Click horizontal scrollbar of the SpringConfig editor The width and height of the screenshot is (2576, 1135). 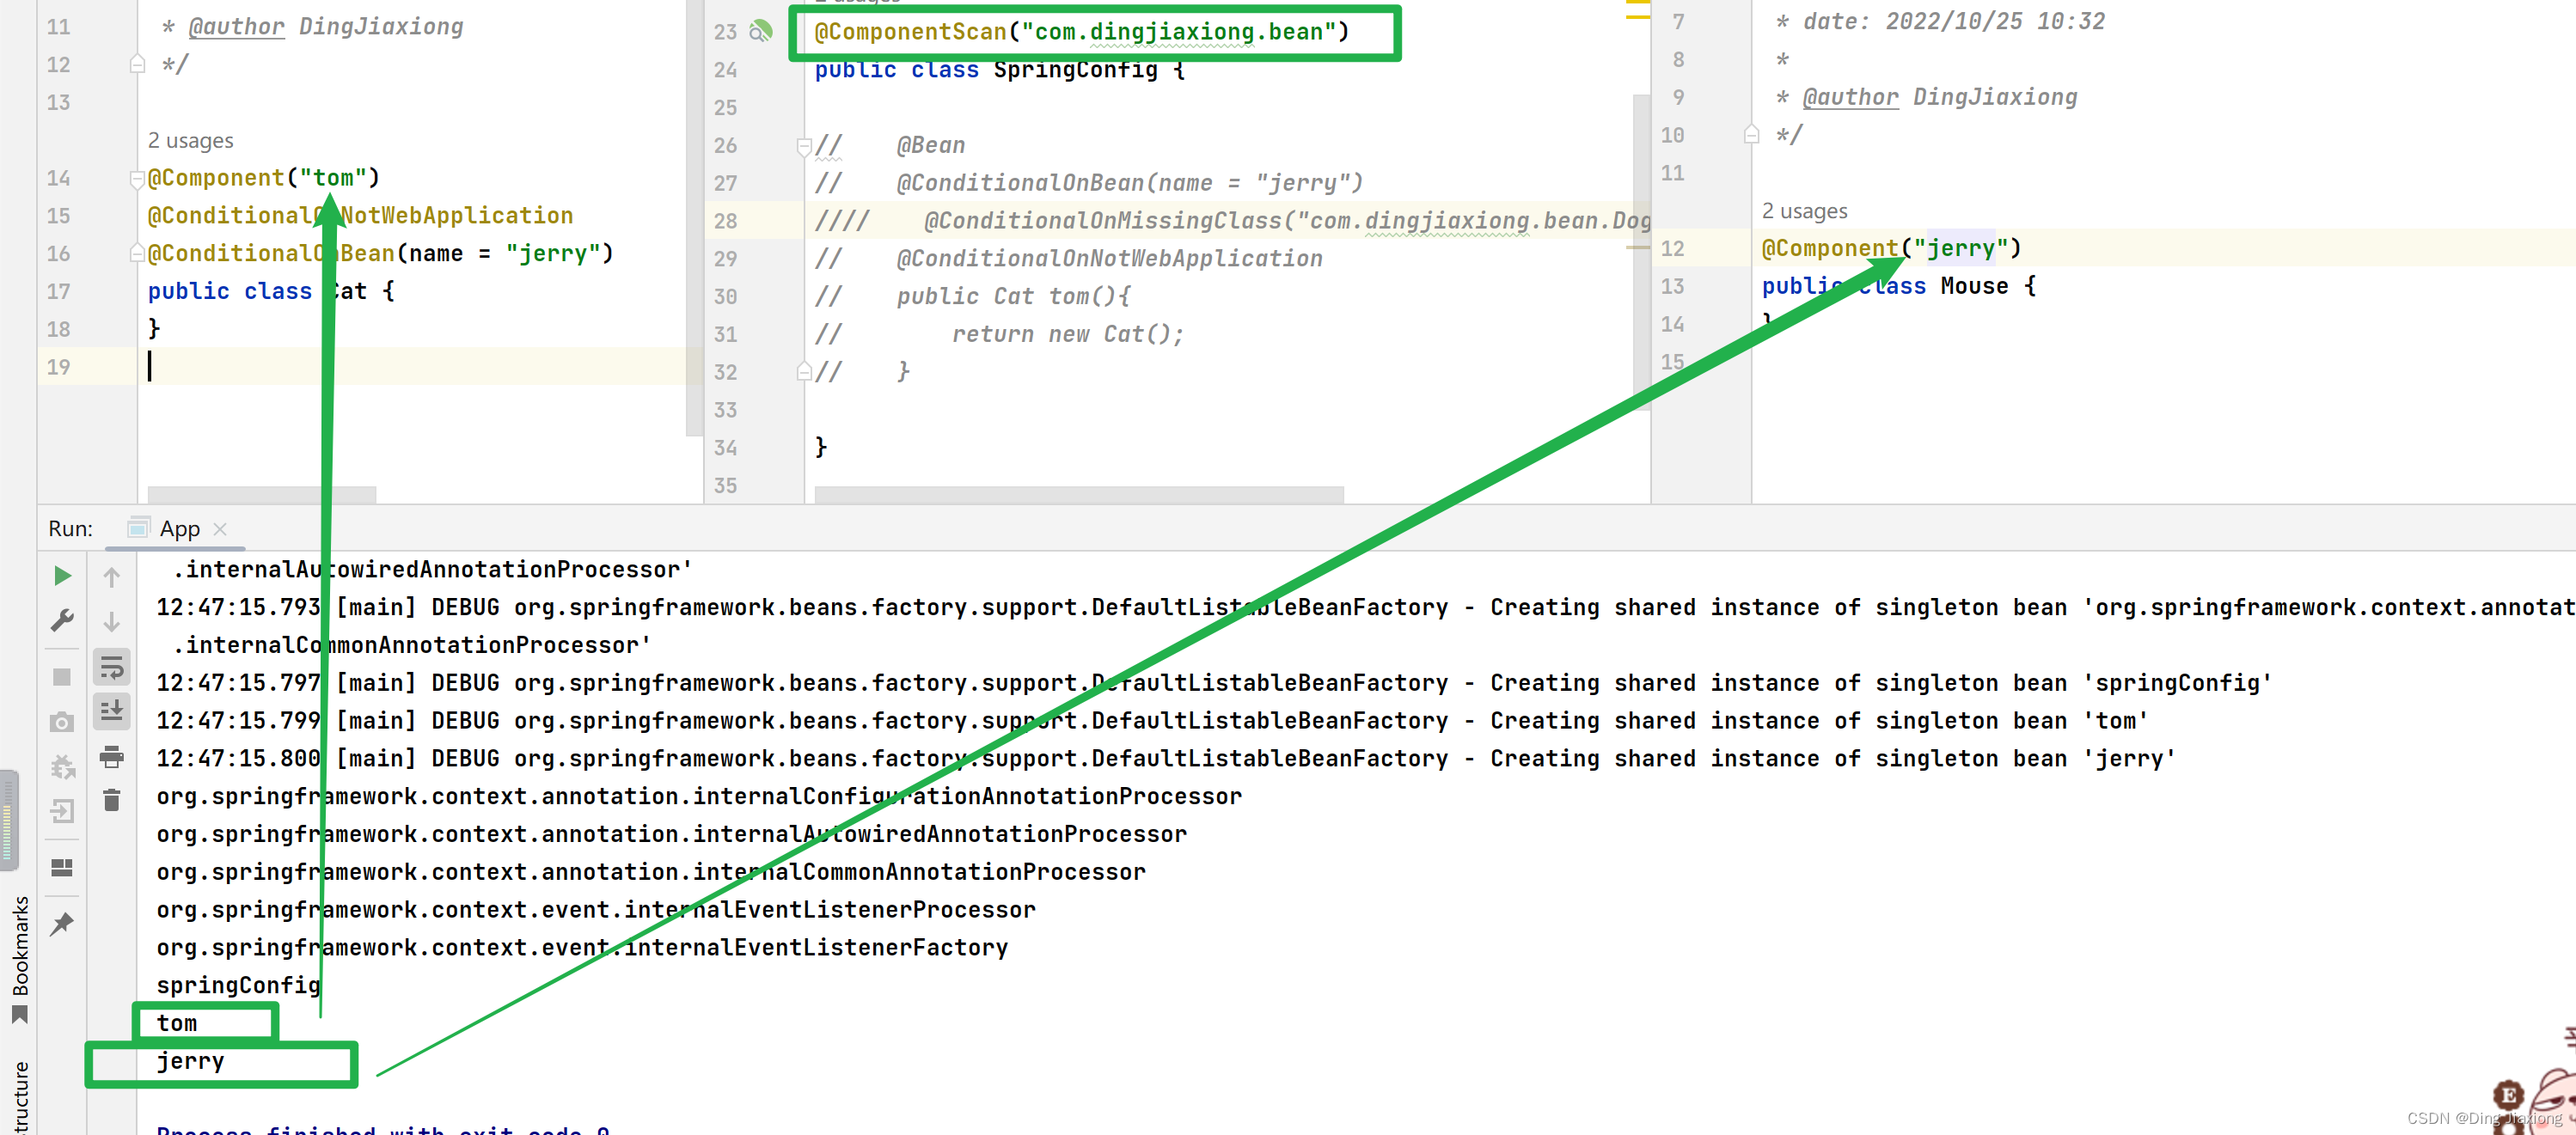pos(1079,494)
